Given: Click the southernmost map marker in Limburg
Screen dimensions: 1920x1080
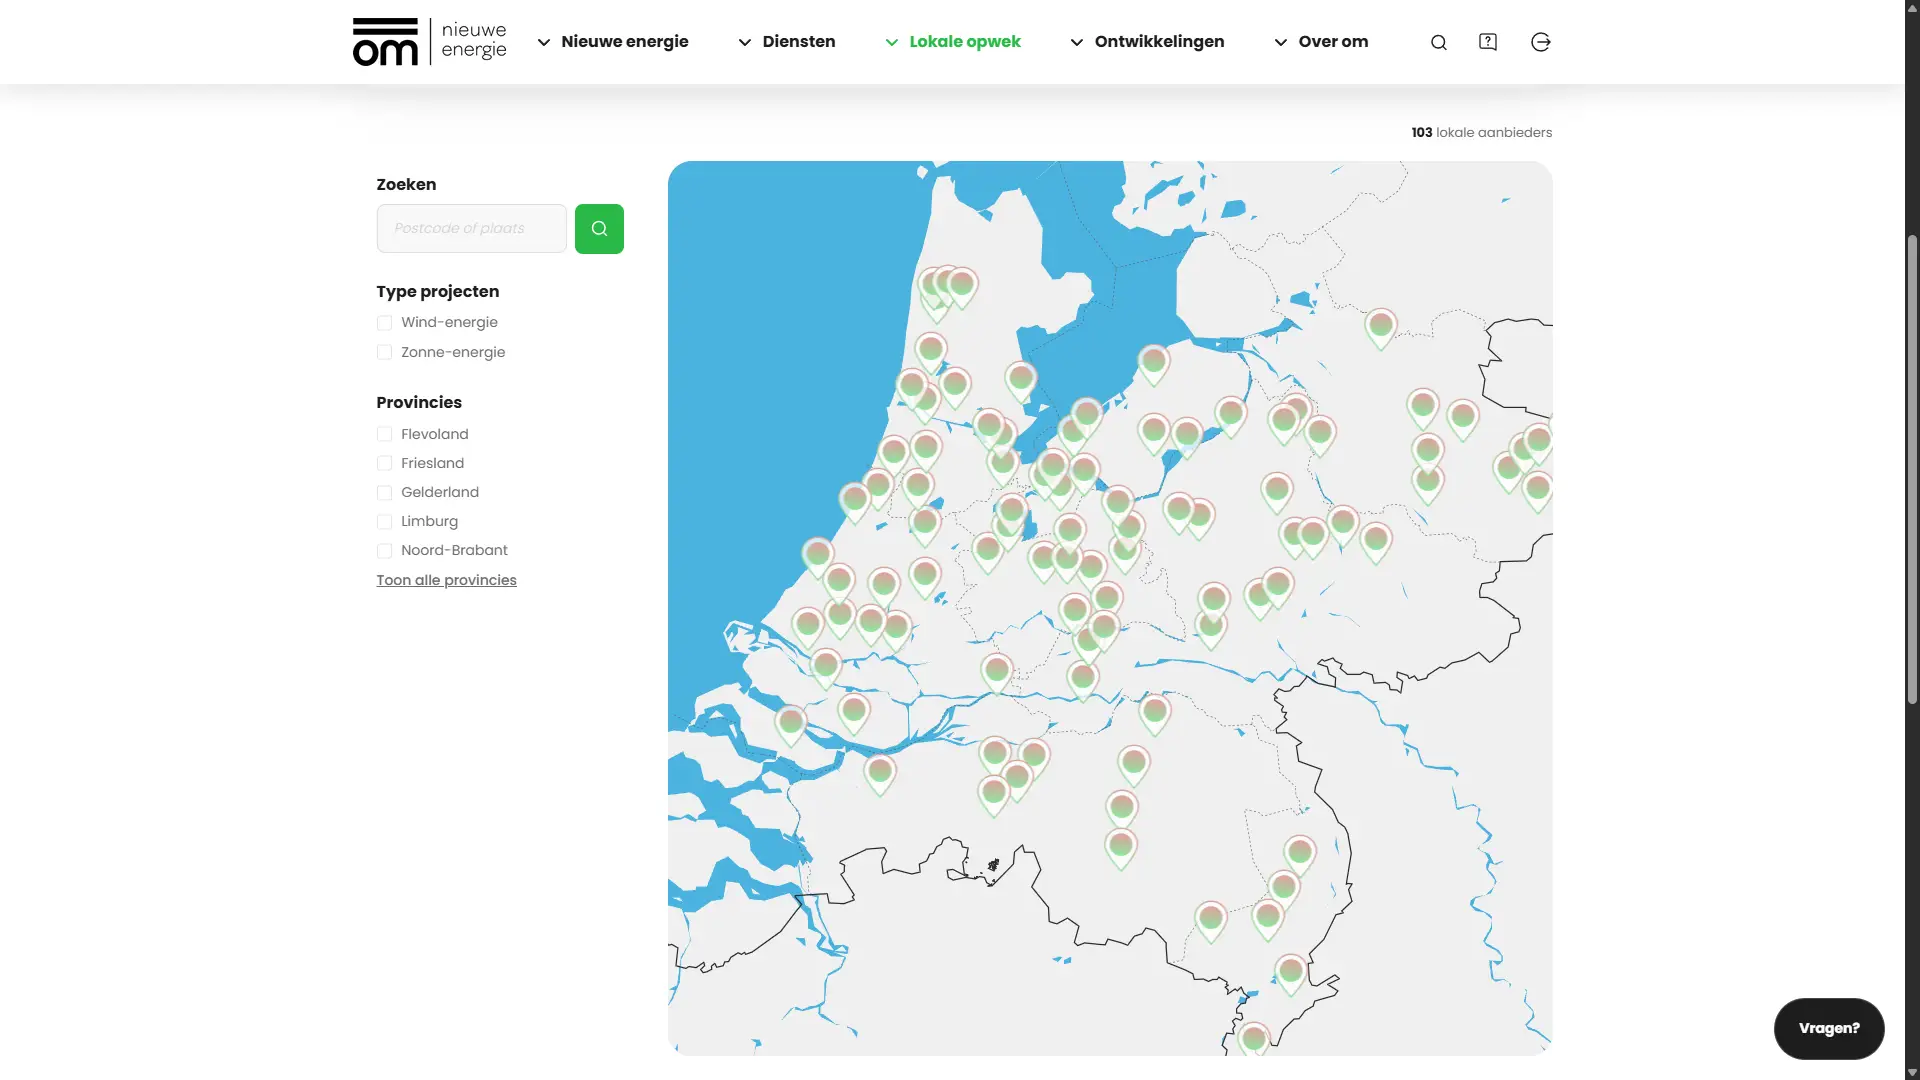Looking at the screenshot, I should coord(1254,1038).
